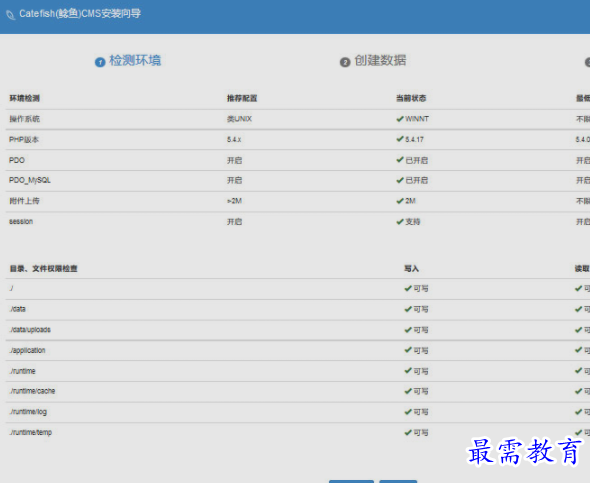Image resolution: width=590 pixels, height=483 pixels.
Task: Click 开启 recommended value in session row
Action: click(x=234, y=222)
